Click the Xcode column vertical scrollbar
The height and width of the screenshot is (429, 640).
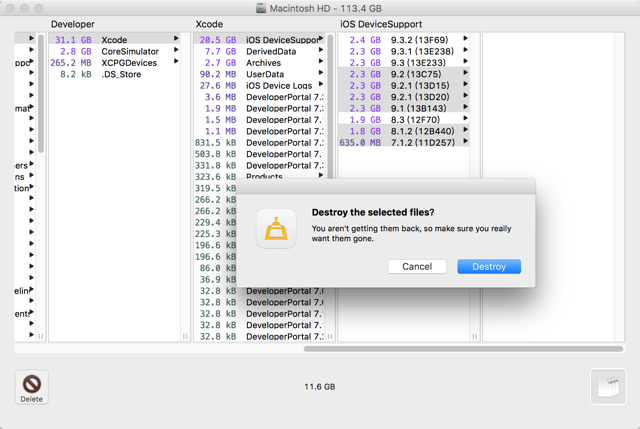pyautogui.click(x=330, y=106)
